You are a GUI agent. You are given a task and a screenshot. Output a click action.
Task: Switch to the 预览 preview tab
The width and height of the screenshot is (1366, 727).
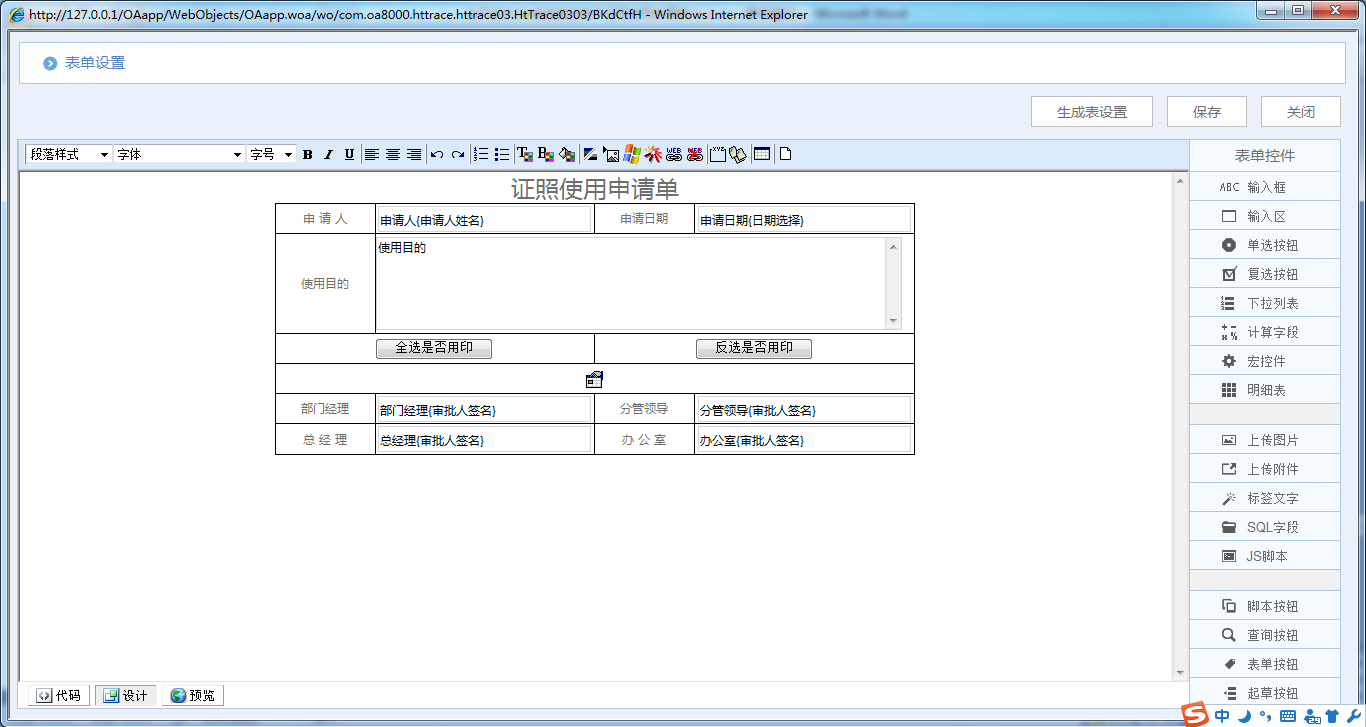[192, 695]
